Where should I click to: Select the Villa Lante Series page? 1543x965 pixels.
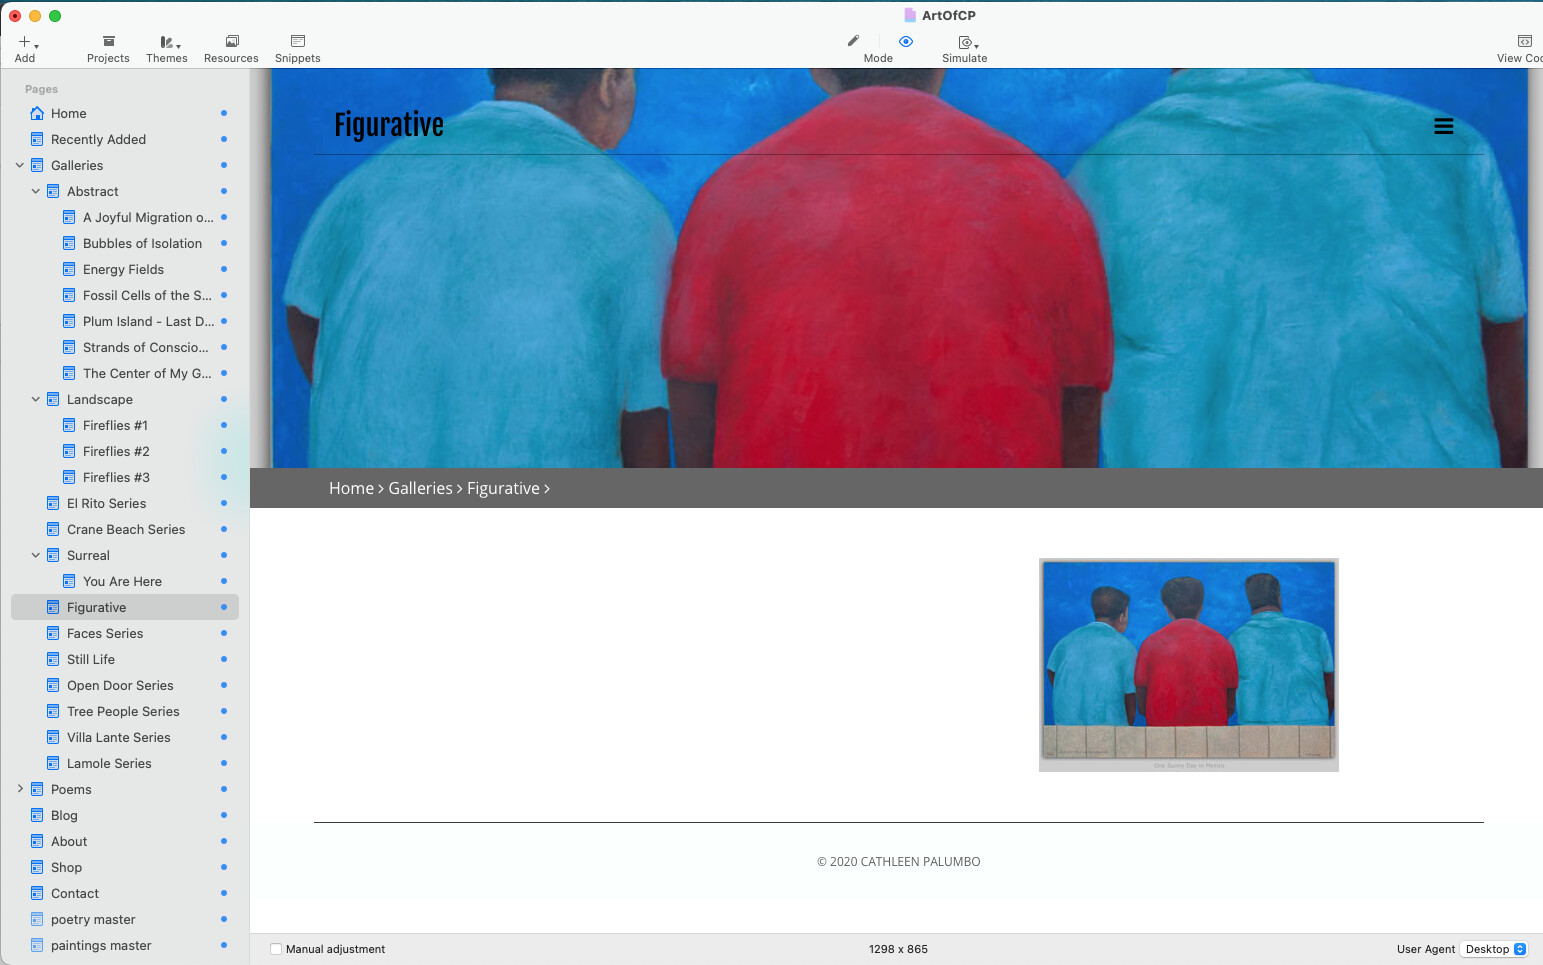coord(119,737)
